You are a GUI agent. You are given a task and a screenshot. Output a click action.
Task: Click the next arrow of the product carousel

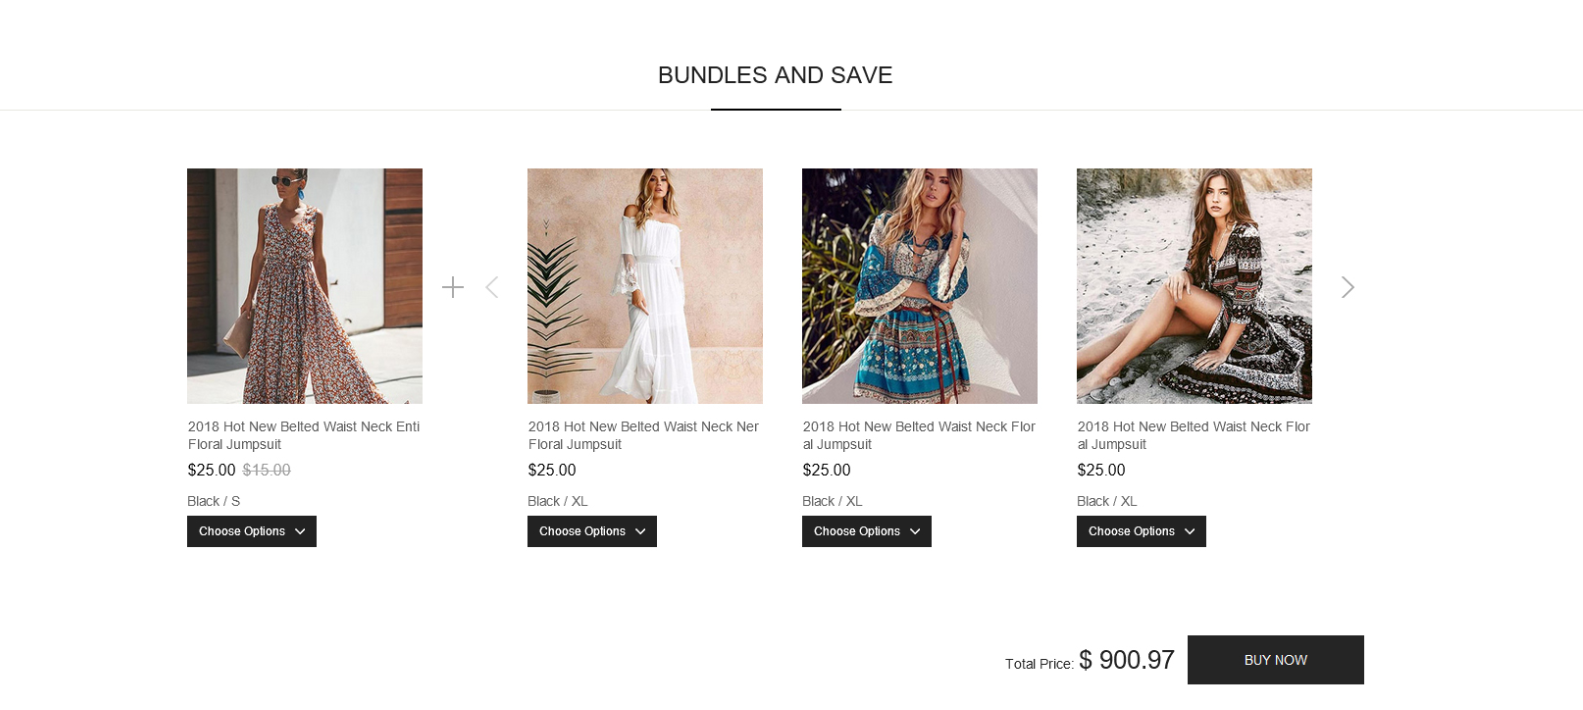tap(1347, 287)
